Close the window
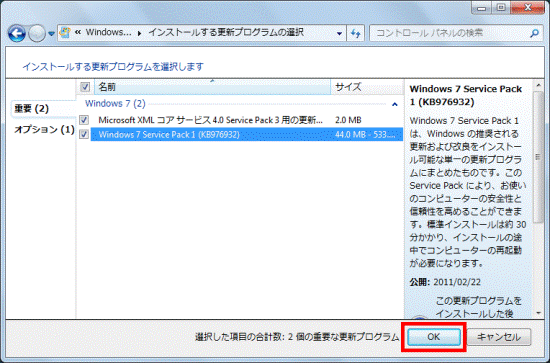 [x=528, y=8]
